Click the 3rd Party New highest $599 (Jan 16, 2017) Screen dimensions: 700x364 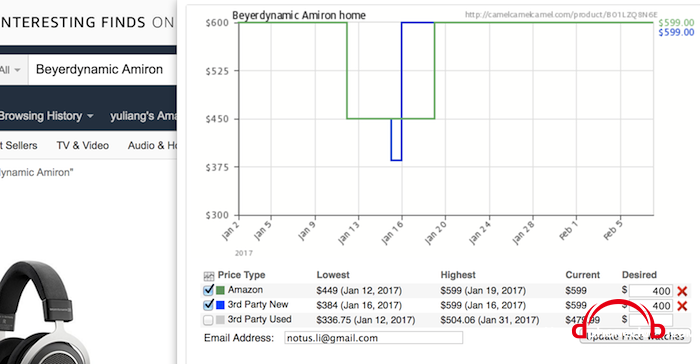point(483,305)
